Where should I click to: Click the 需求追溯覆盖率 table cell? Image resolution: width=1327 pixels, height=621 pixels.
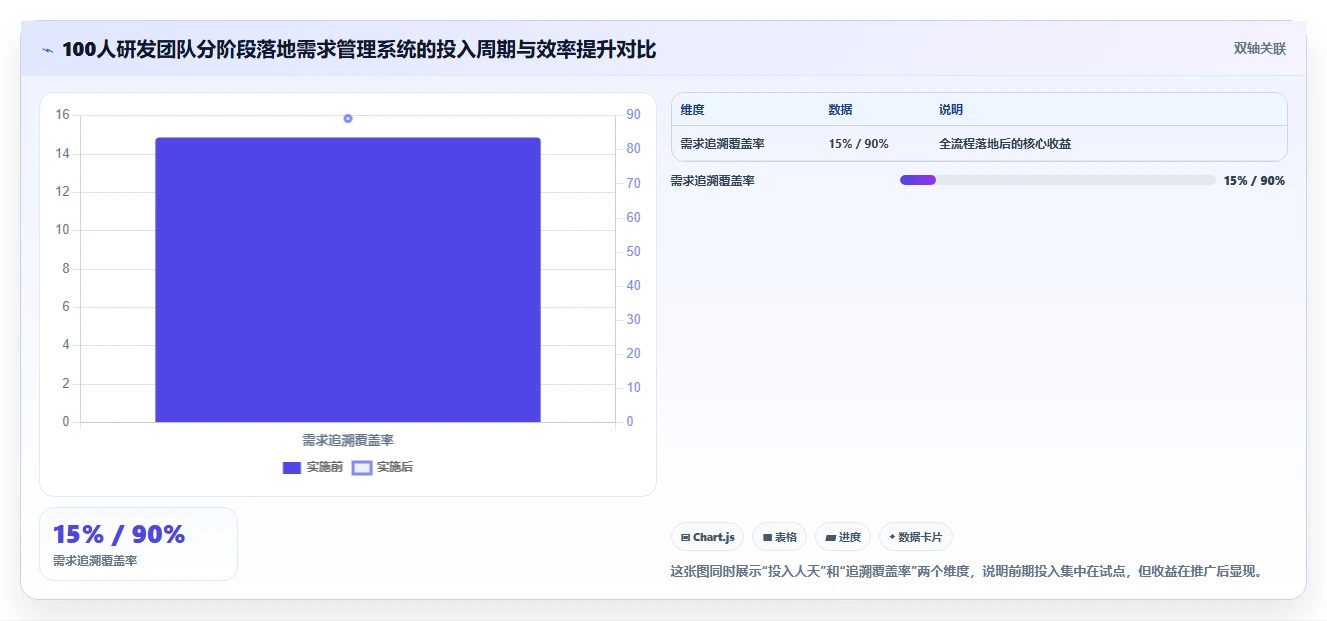(722, 143)
